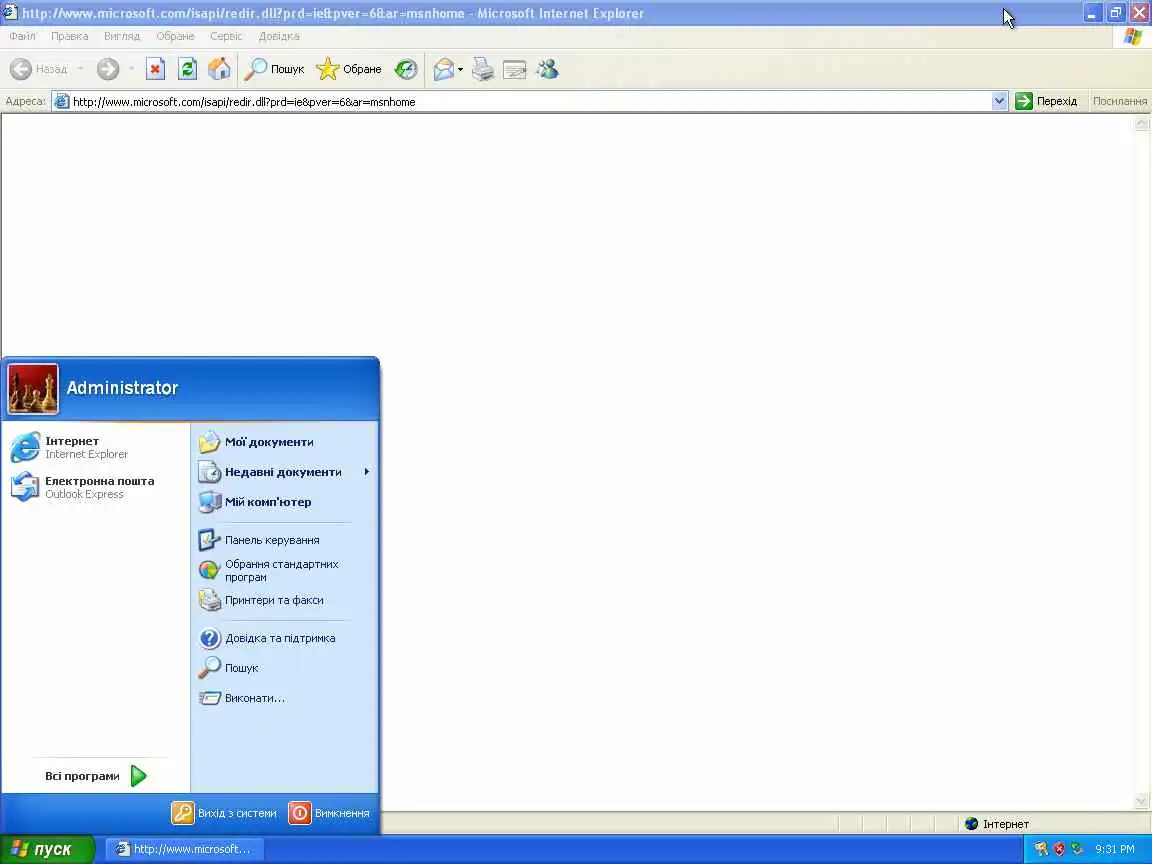Stop page loading with red X icon
Screen dimensions: 1152x864
click(155, 69)
